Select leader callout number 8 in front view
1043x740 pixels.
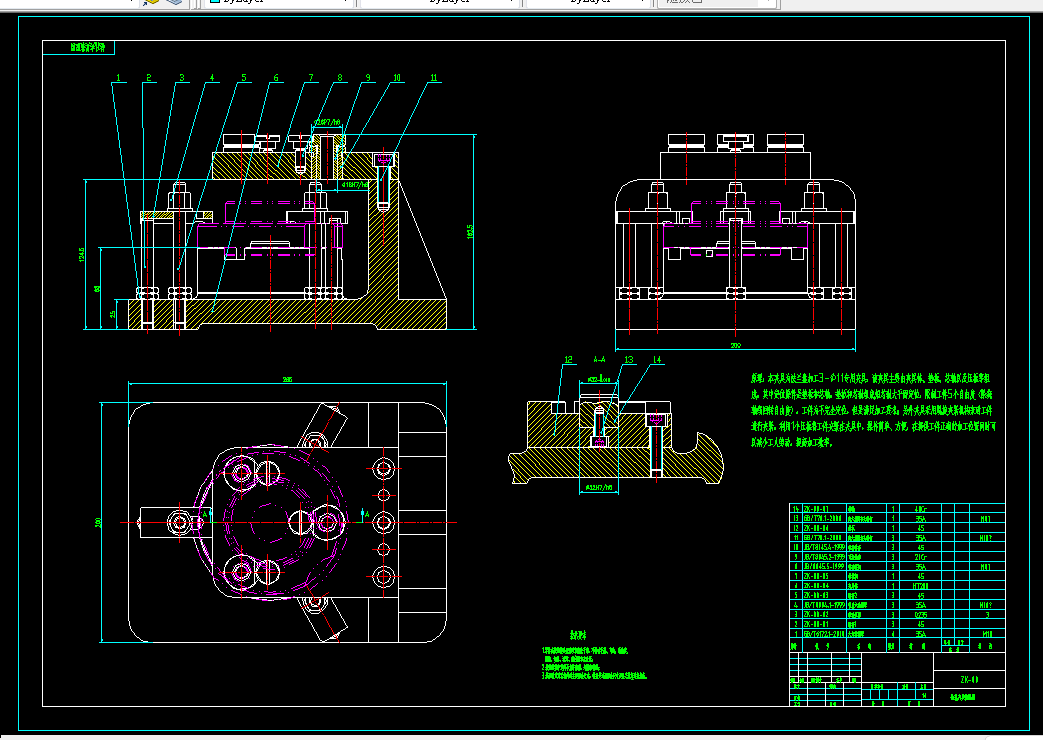[x=339, y=78]
